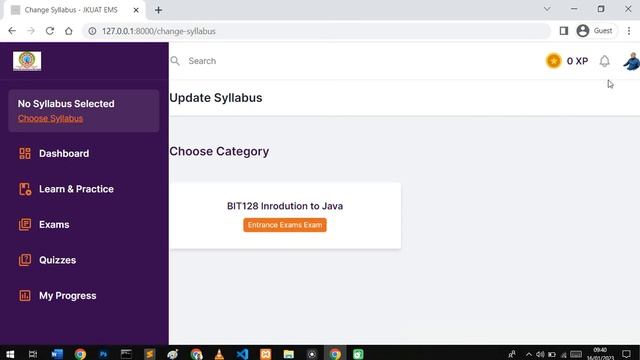Open Task View on taskbar

(x=33, y=354)
